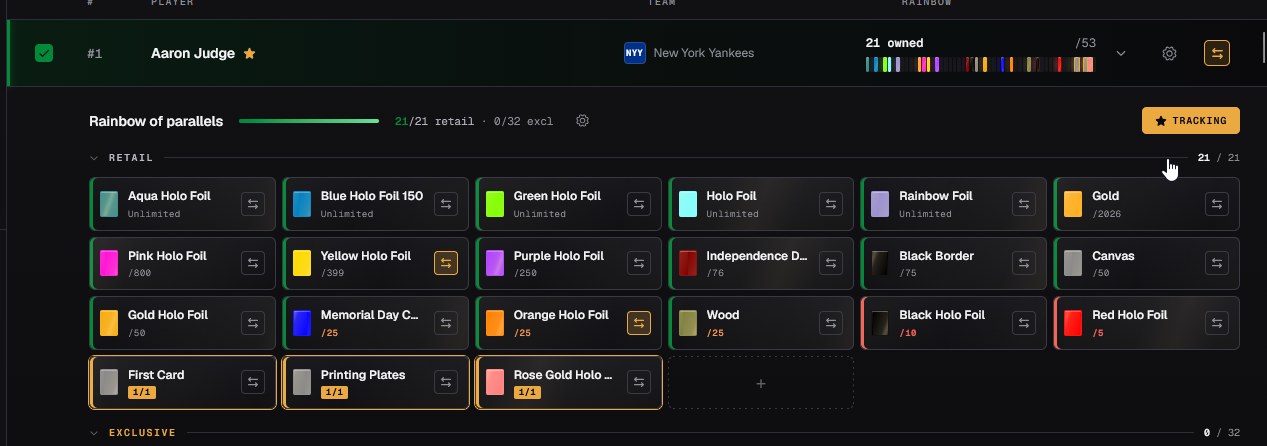Click Green Holo Foil color swatch
This screenshot has width=1267, height=446.
(494, 204)
